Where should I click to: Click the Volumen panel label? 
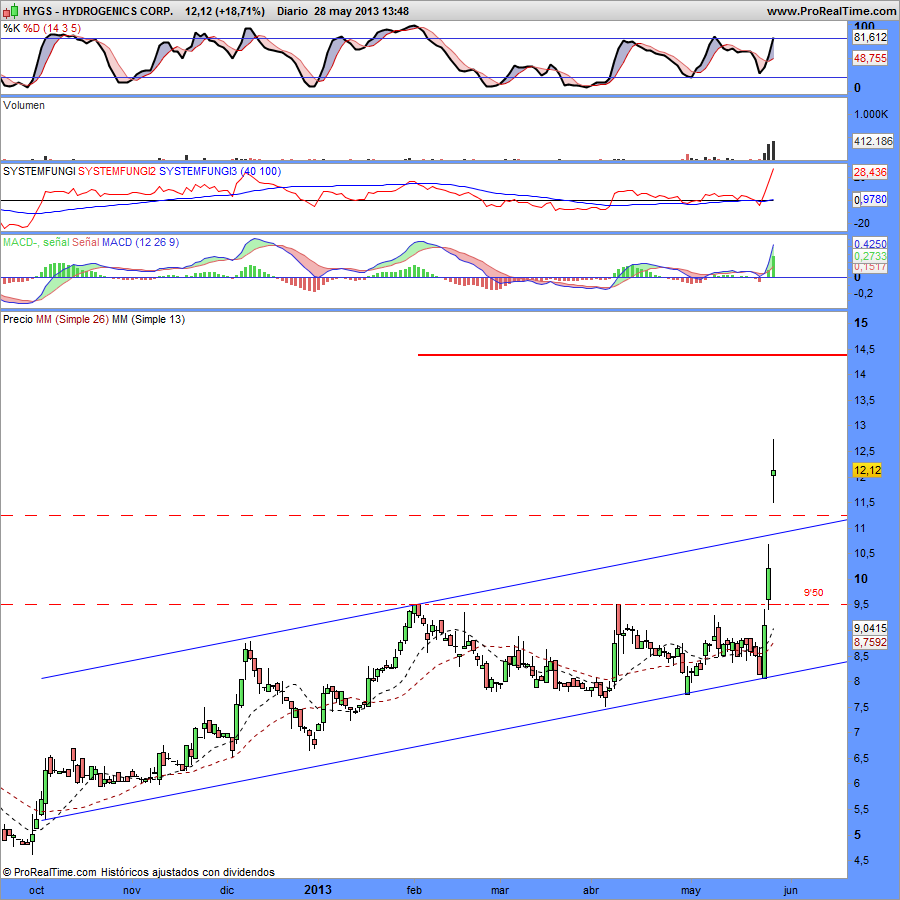click(x=24, y=105)
